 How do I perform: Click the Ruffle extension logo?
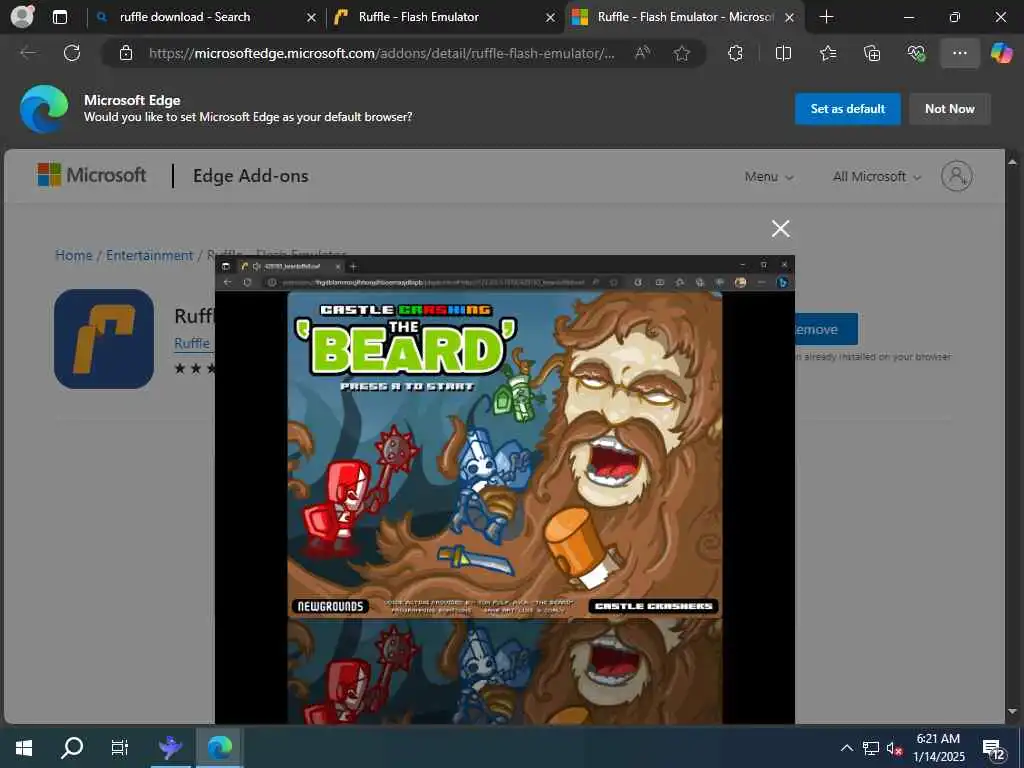(104, 339)
